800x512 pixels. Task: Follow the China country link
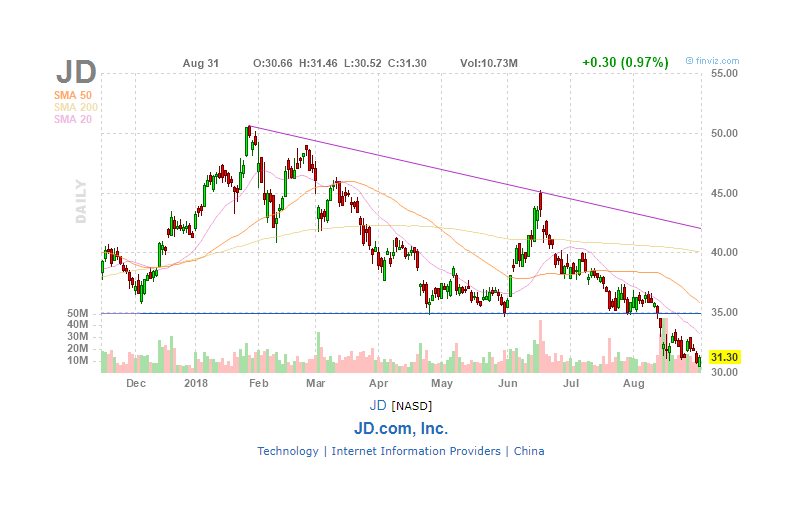click(x=529, y=451)
